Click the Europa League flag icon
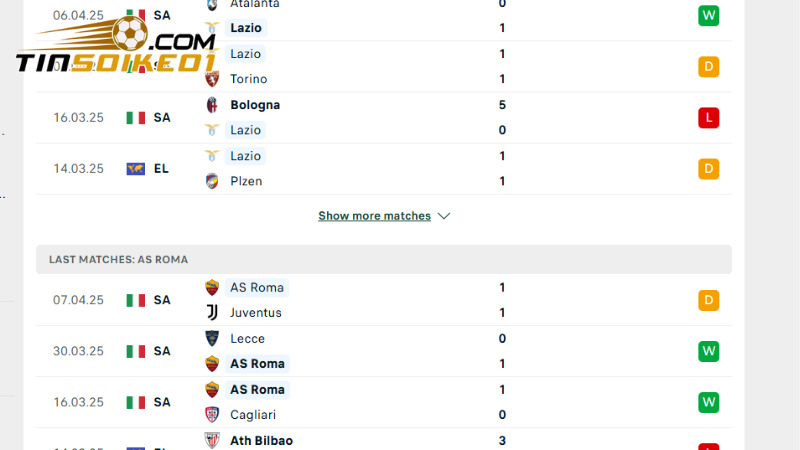The image size is (800, 450). point(136,169)
